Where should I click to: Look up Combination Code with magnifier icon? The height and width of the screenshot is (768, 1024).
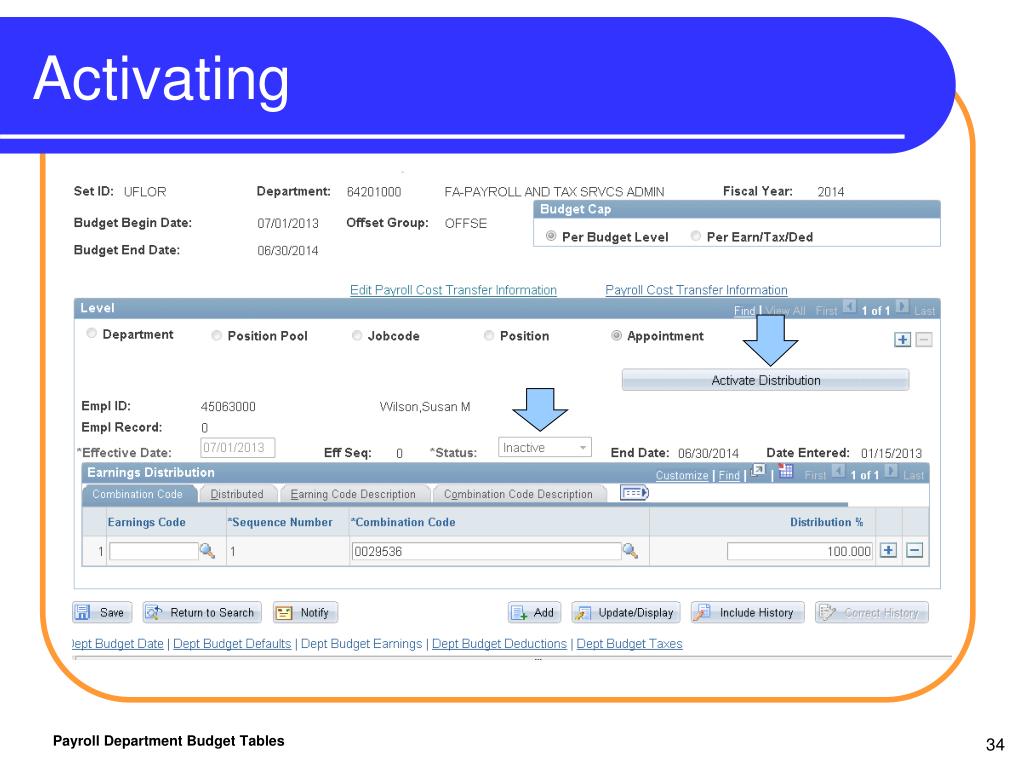tap(630, 551)
